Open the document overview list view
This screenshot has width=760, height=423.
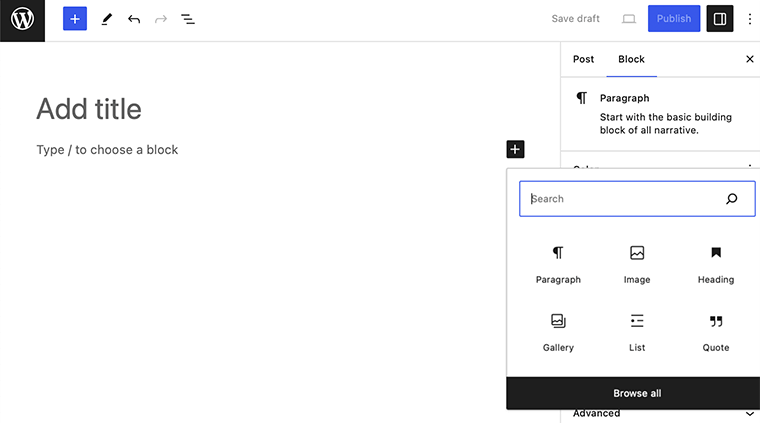pos(188,19)
